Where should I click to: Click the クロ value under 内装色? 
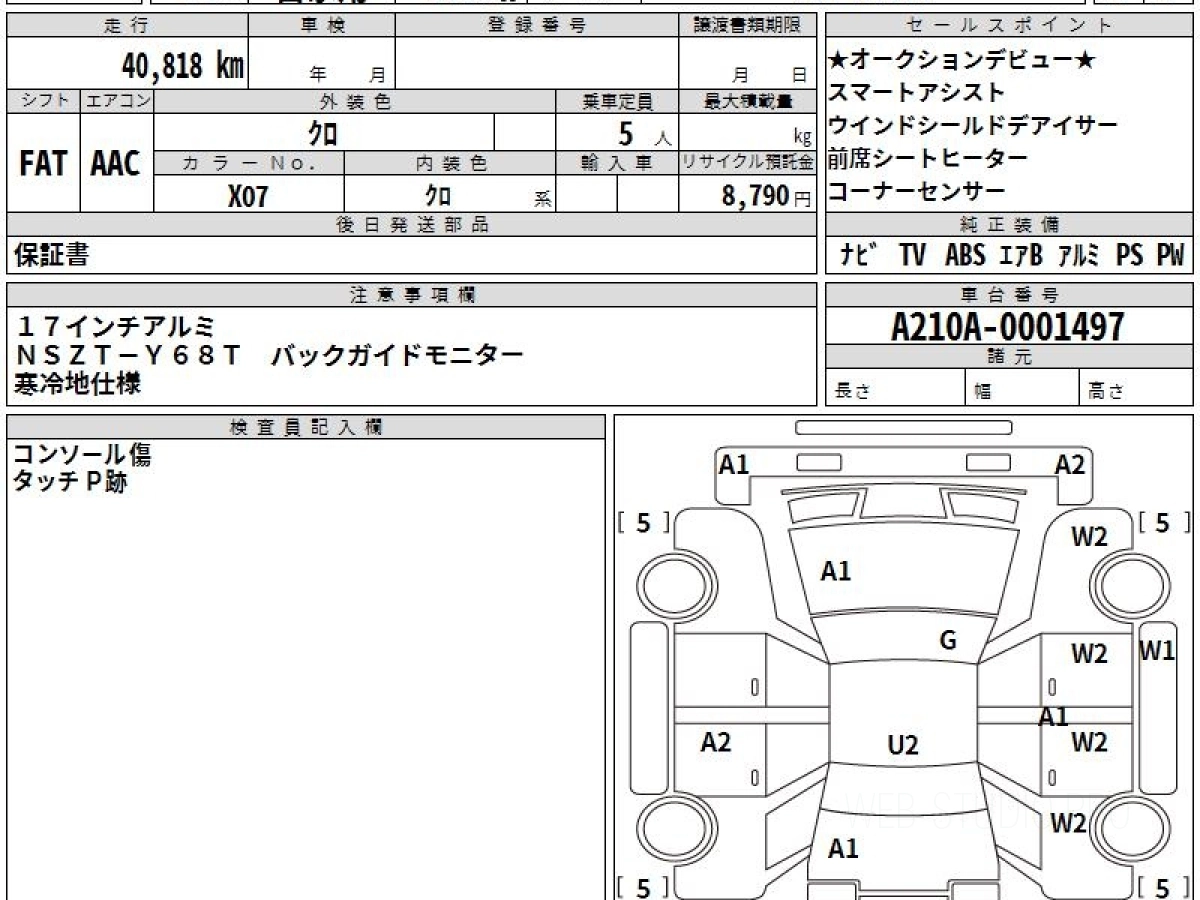[438, 195]
